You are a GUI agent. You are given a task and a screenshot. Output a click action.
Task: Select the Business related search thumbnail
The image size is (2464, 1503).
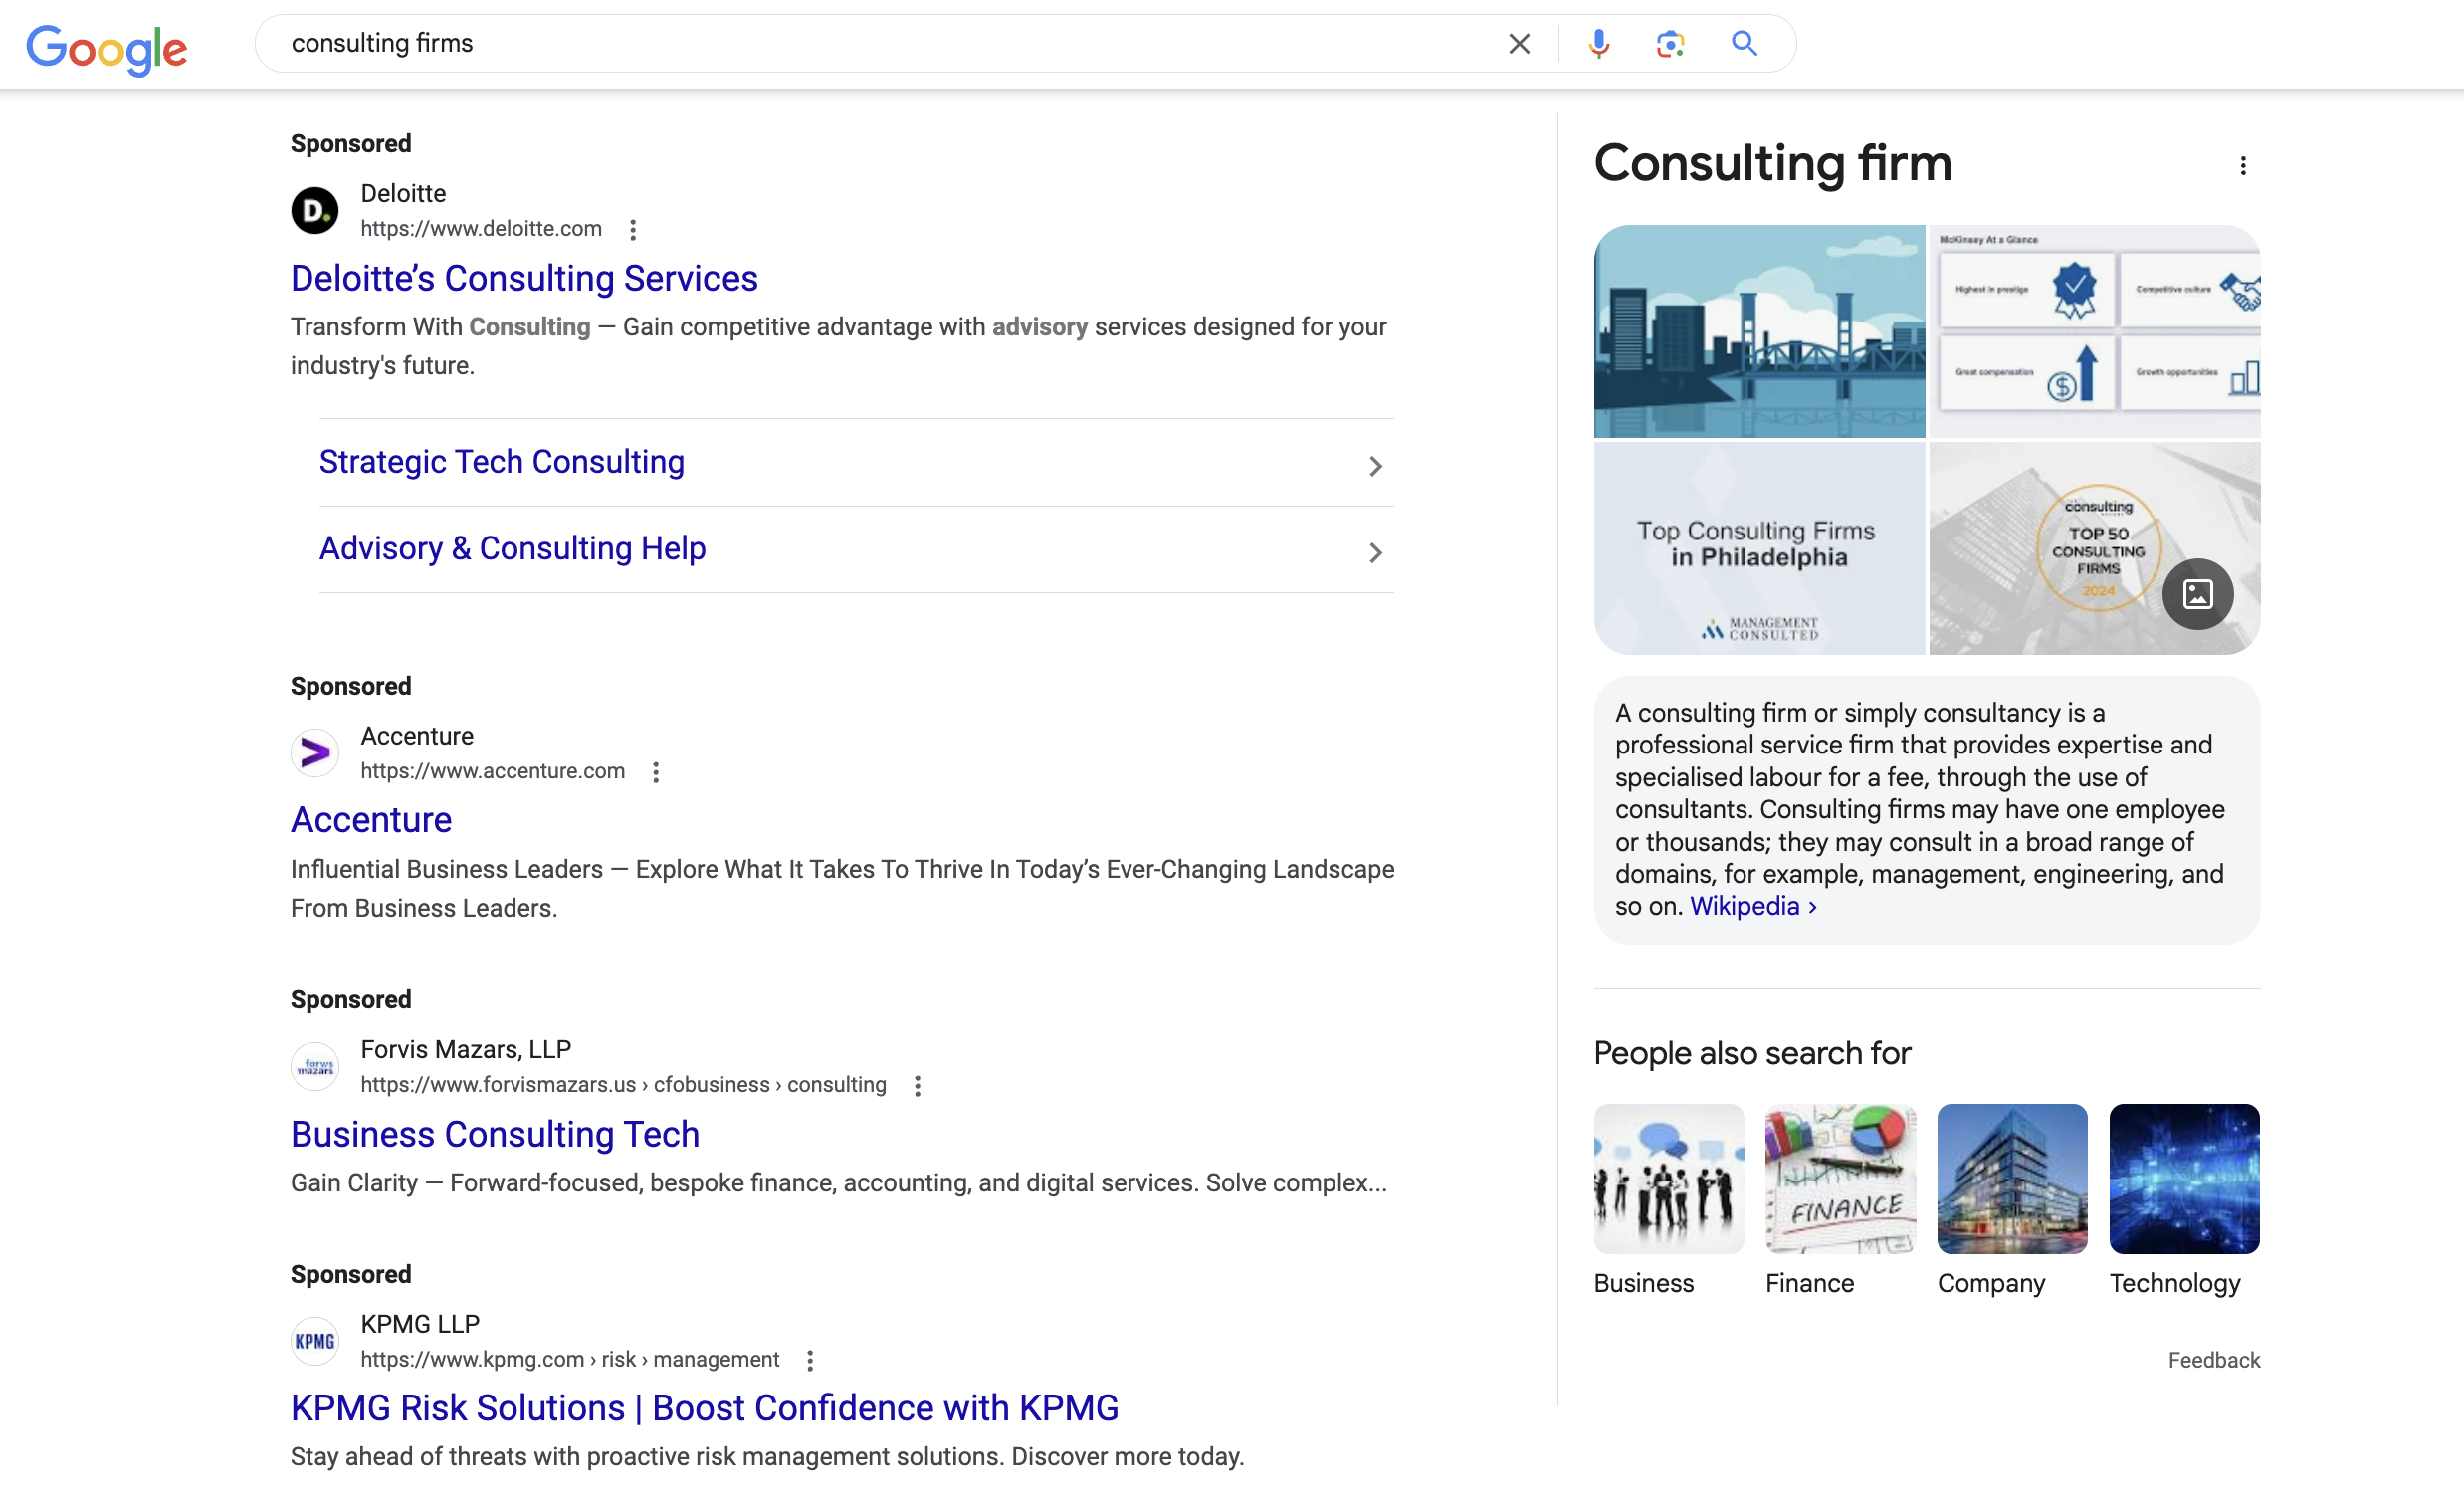click(x=1668, y=1179)
